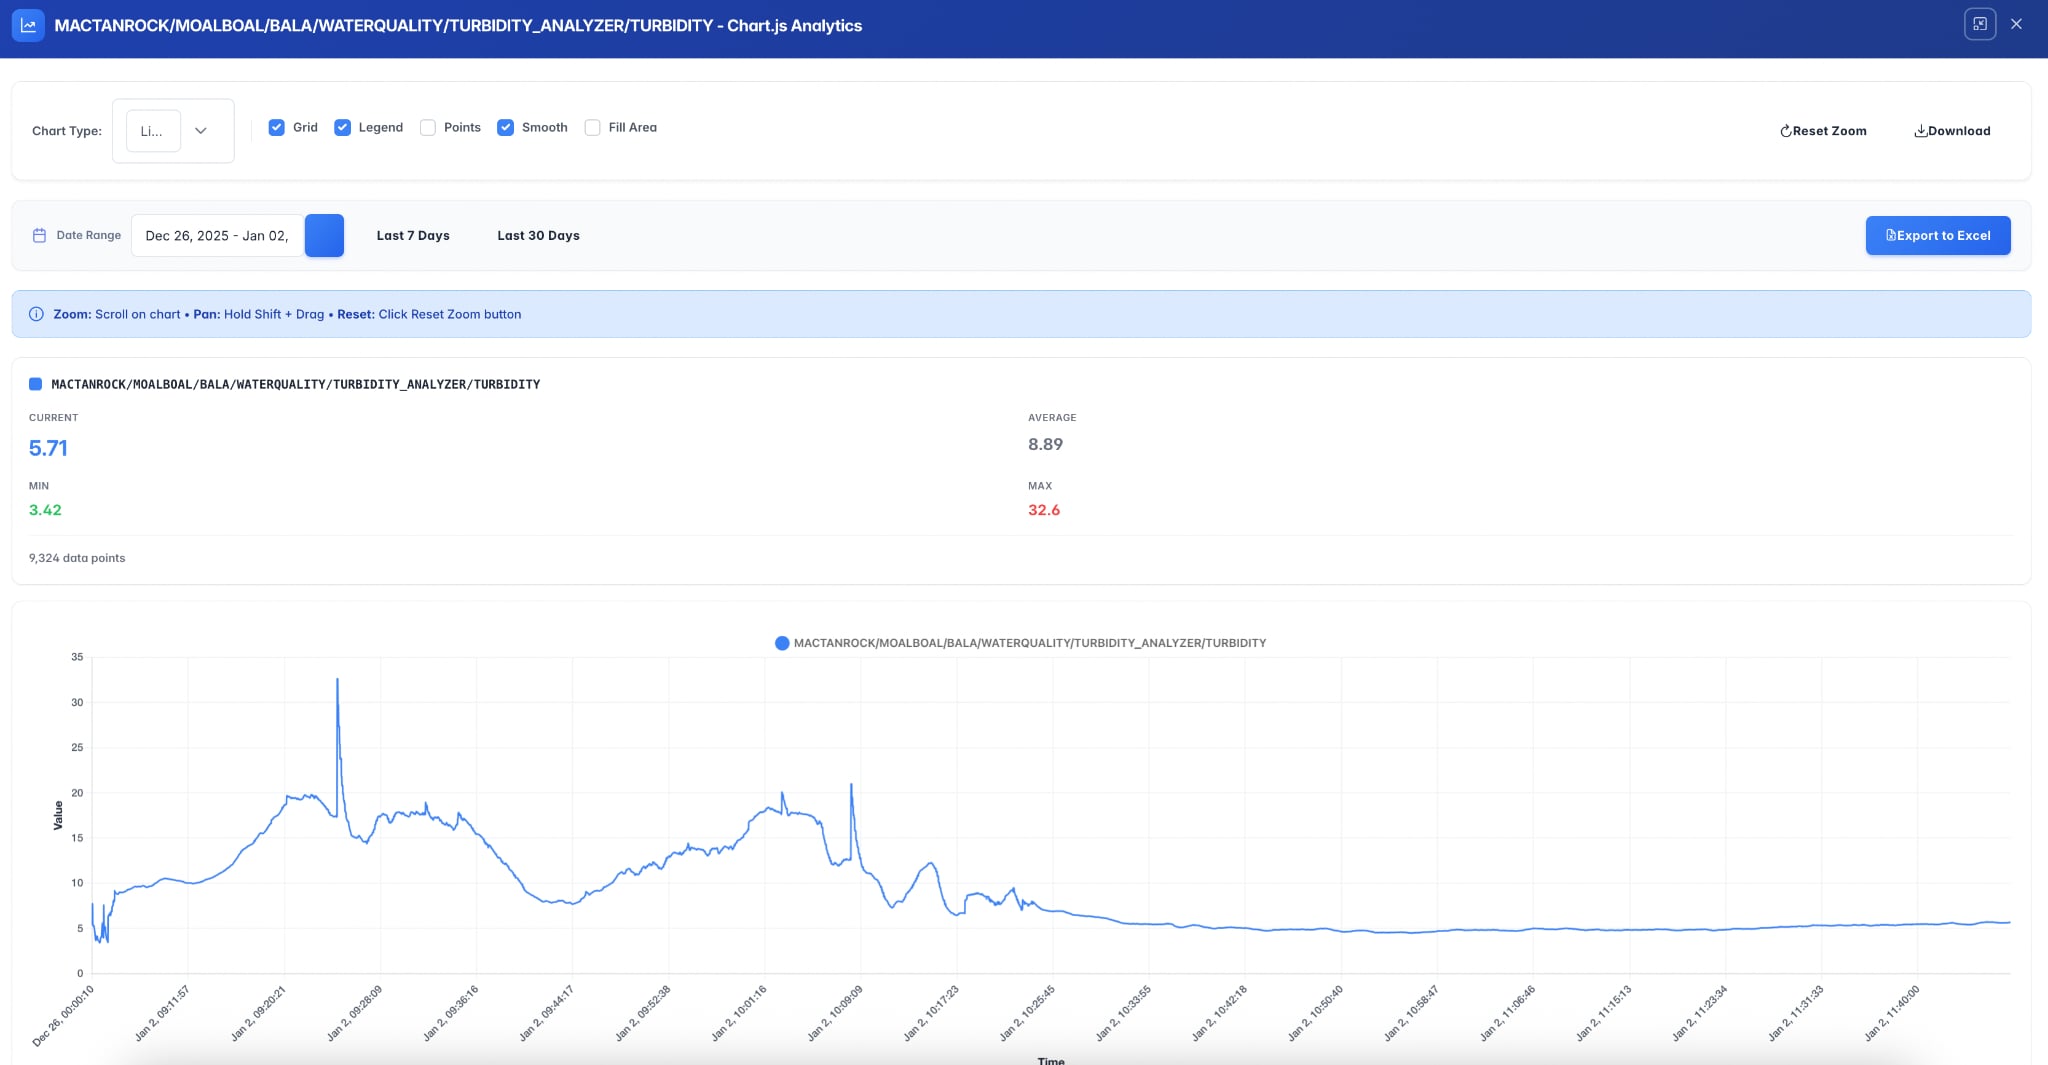
Task: Open the blue calendar picker button next to dates
Action: (x=324, y=235)
